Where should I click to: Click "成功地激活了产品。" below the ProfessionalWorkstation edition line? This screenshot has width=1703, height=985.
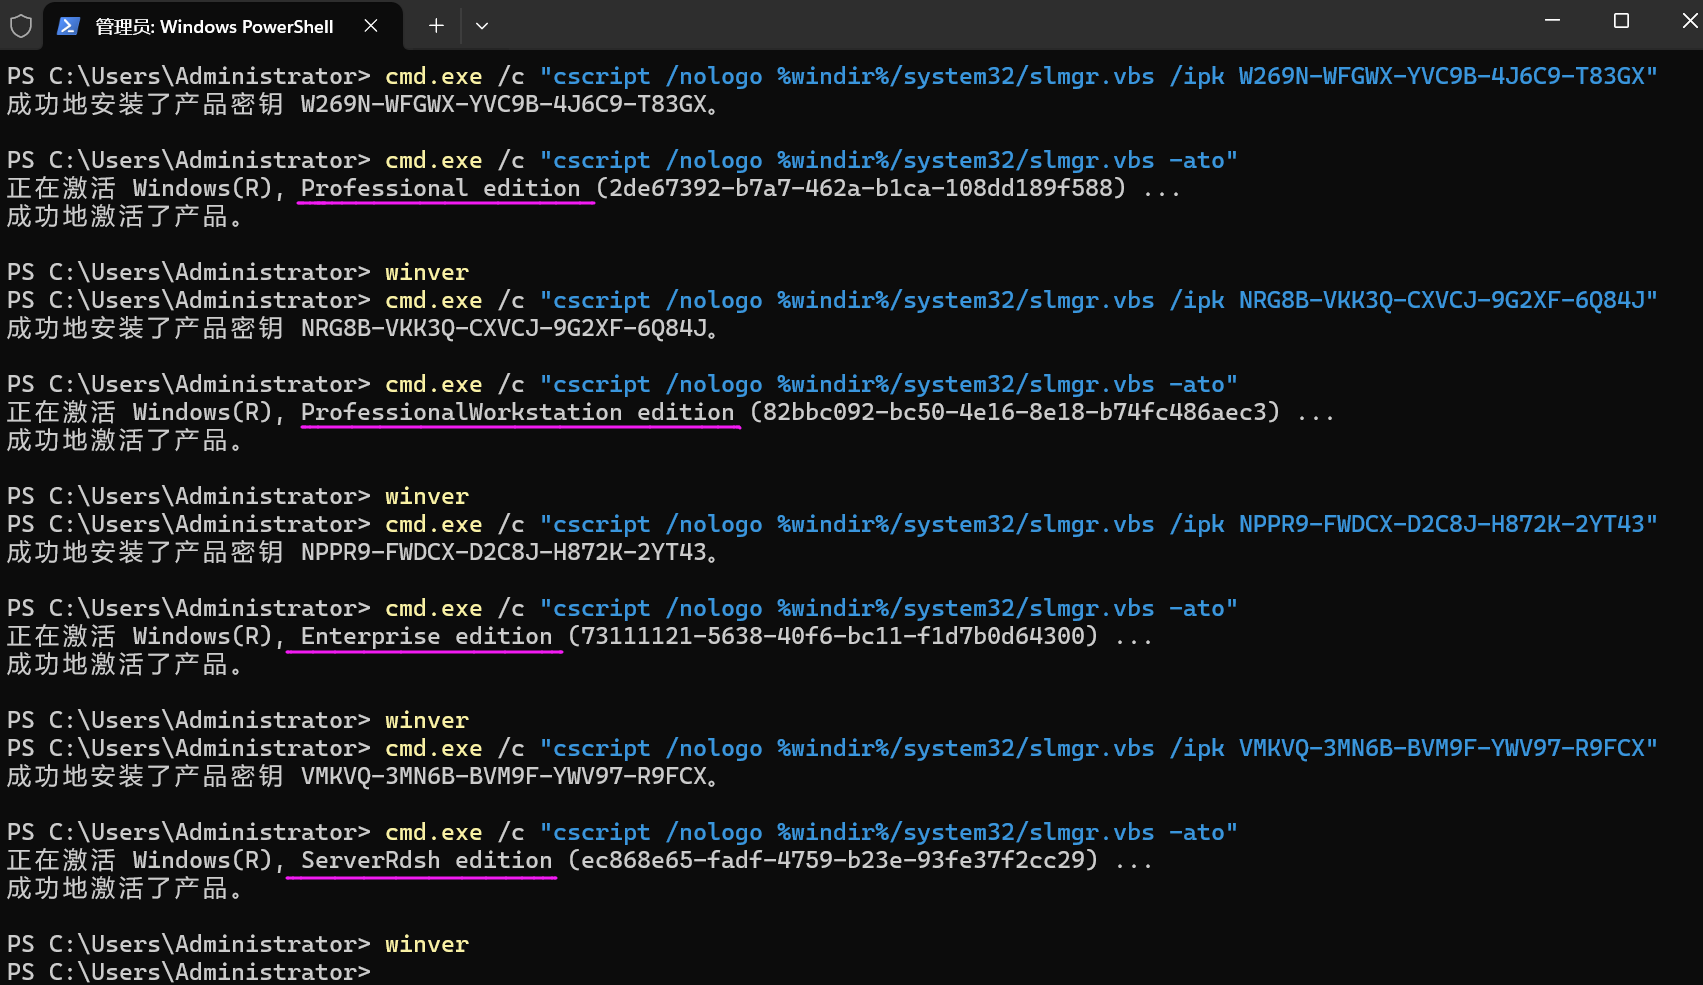coord(125,440)
